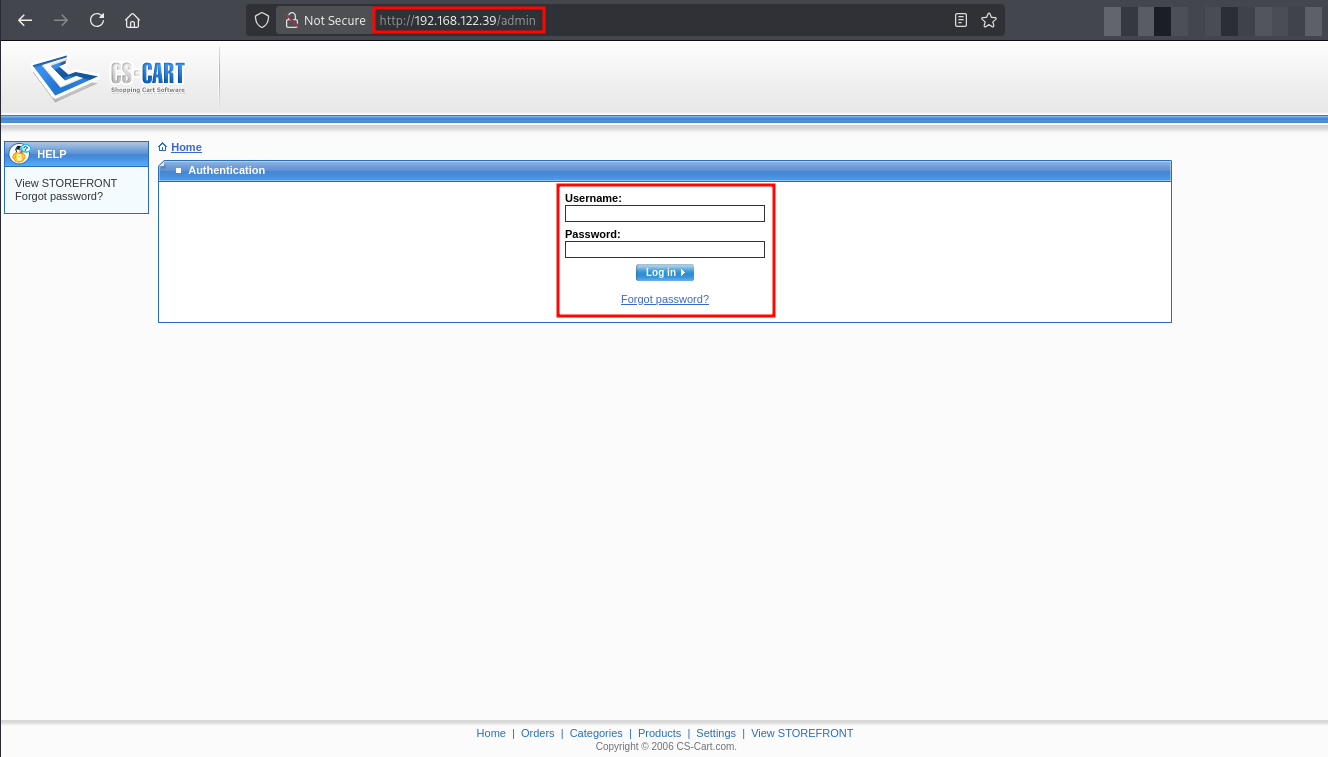Click View STOREFRONT in HELP panel
This screenshot has width=1328, height=757.
tap(66, 183)
